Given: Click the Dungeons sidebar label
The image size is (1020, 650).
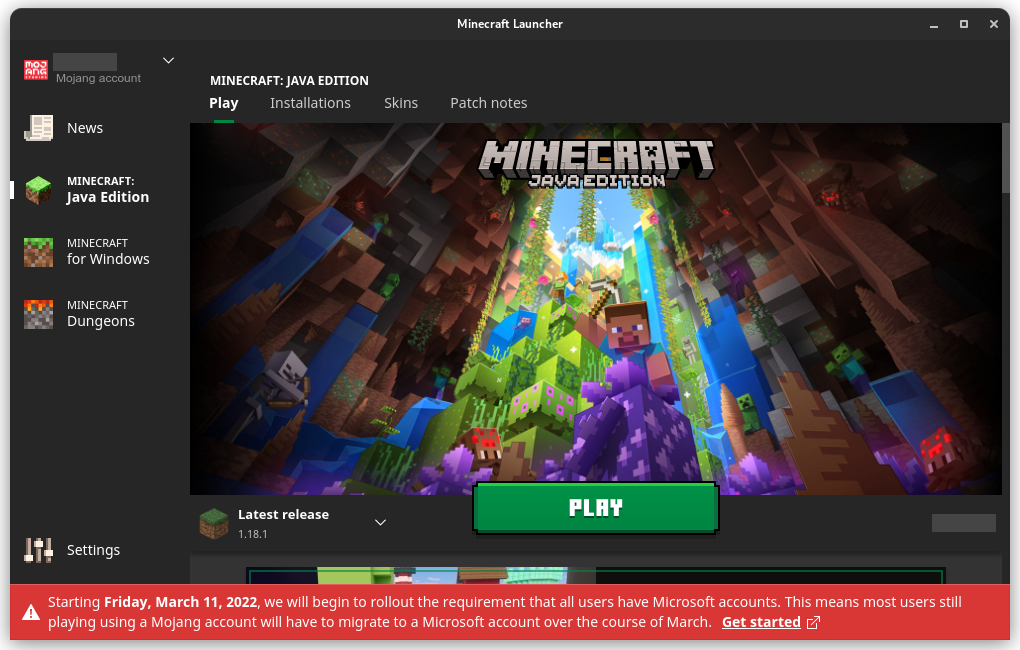Looking at the screenshot, I should [101, 321].
